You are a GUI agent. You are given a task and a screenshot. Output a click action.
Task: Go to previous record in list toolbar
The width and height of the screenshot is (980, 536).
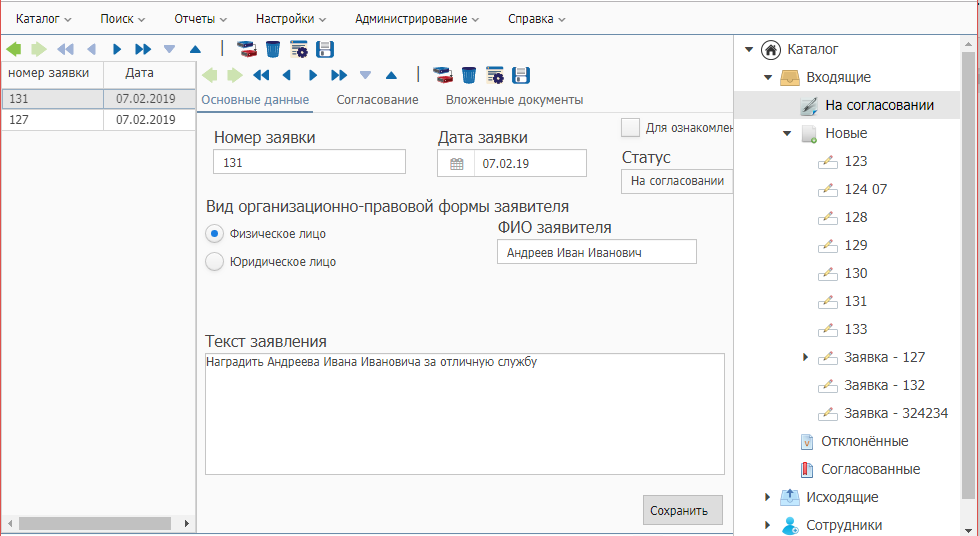click(91, 49)
